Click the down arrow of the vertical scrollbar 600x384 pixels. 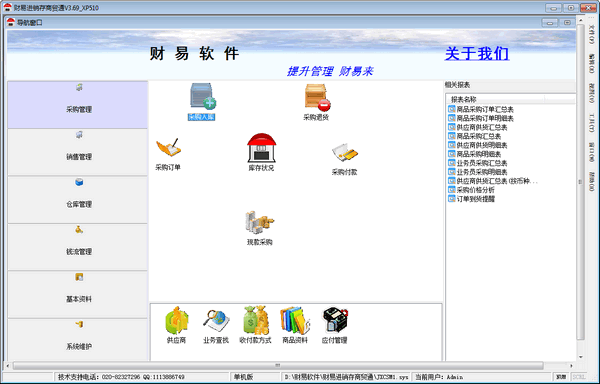[x=581, y=357]
